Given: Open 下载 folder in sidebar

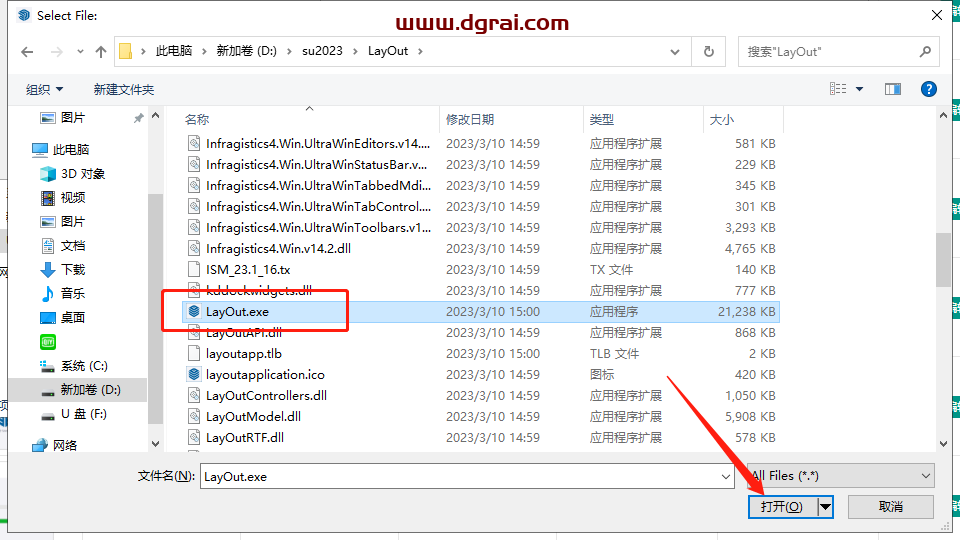Looking at the screenshot, I should pos(62,270).
